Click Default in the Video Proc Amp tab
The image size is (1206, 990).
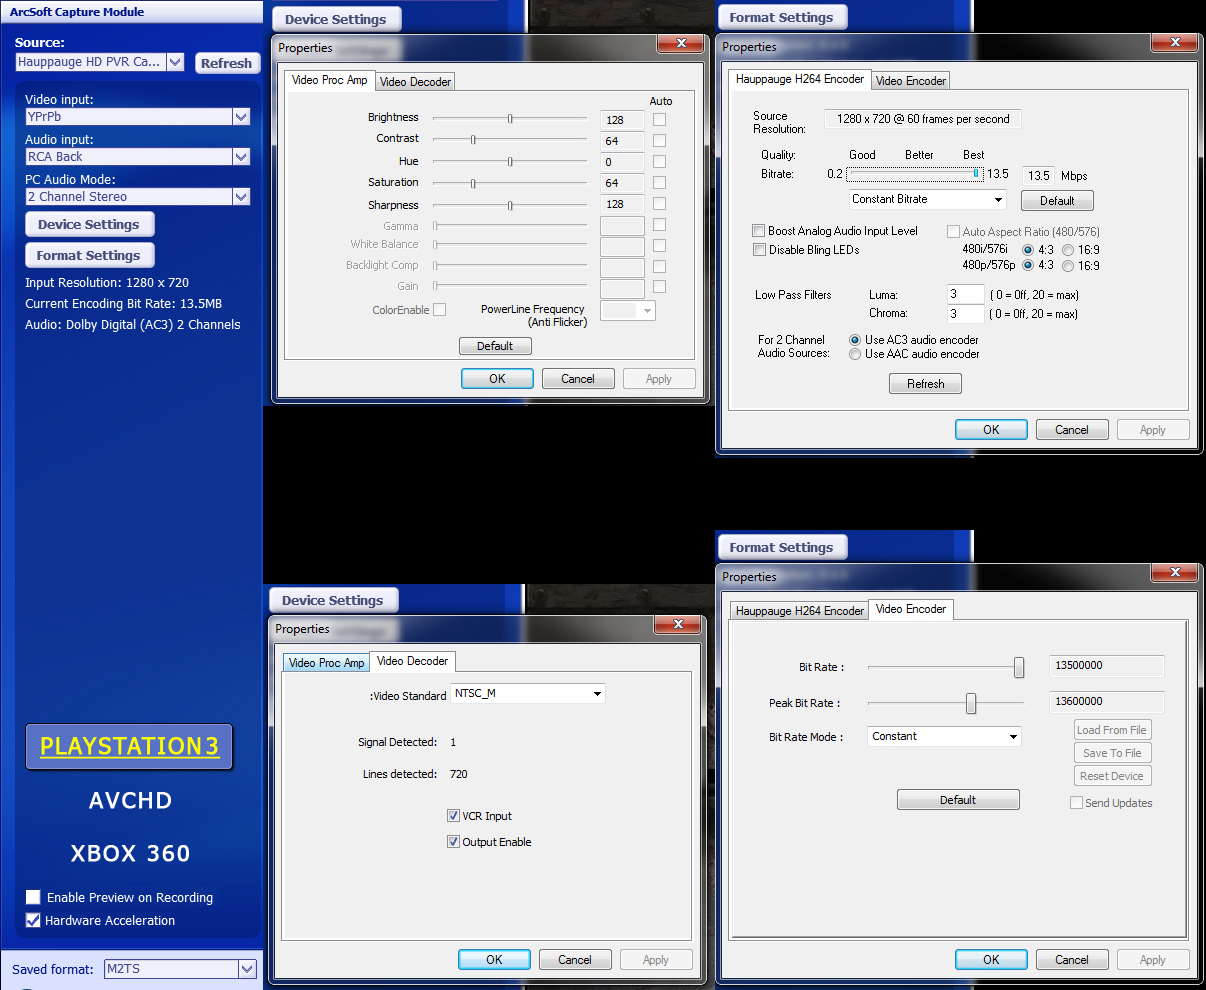click(495, 346)
